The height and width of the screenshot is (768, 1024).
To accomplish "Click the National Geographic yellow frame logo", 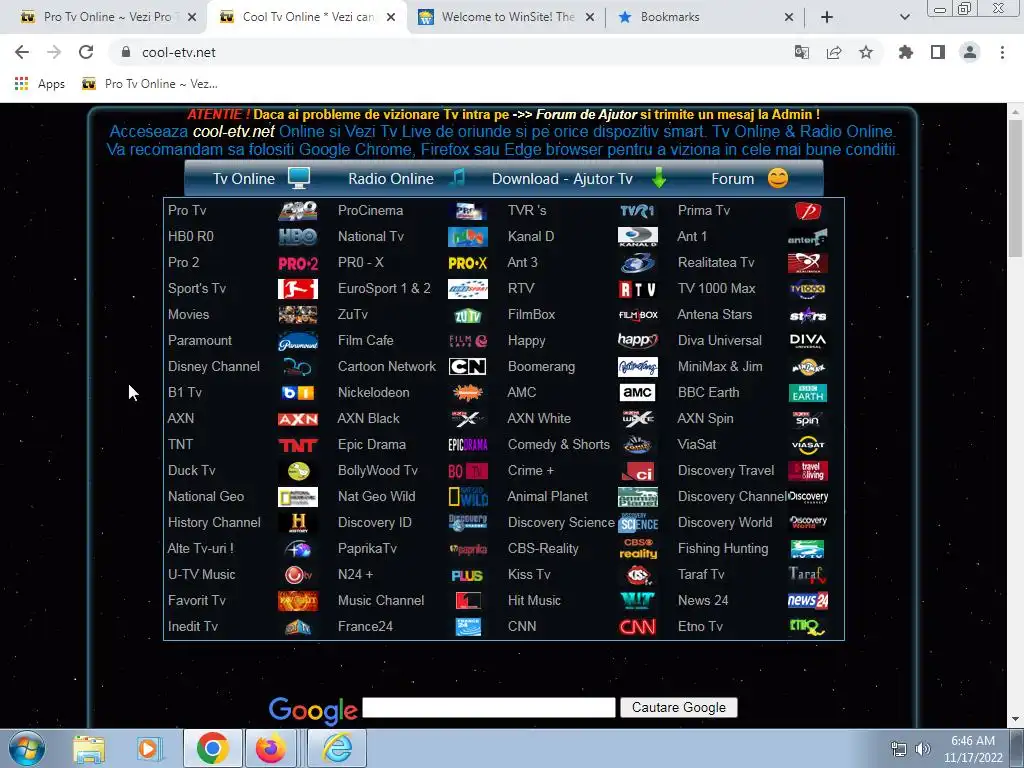I will tap(298, 497).
